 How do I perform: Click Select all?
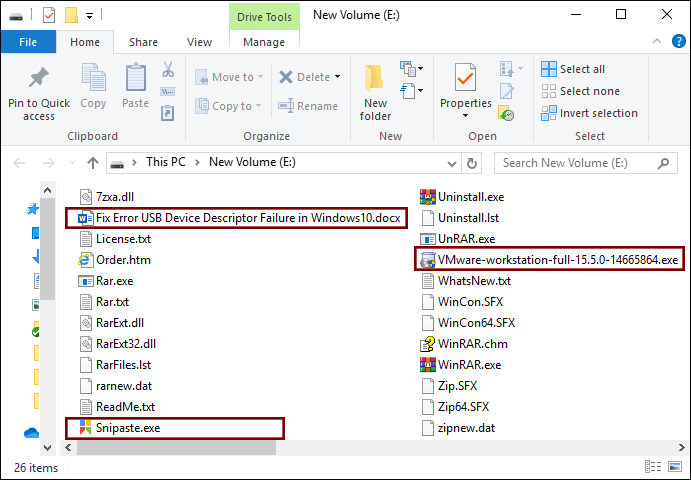pos(573,69)
